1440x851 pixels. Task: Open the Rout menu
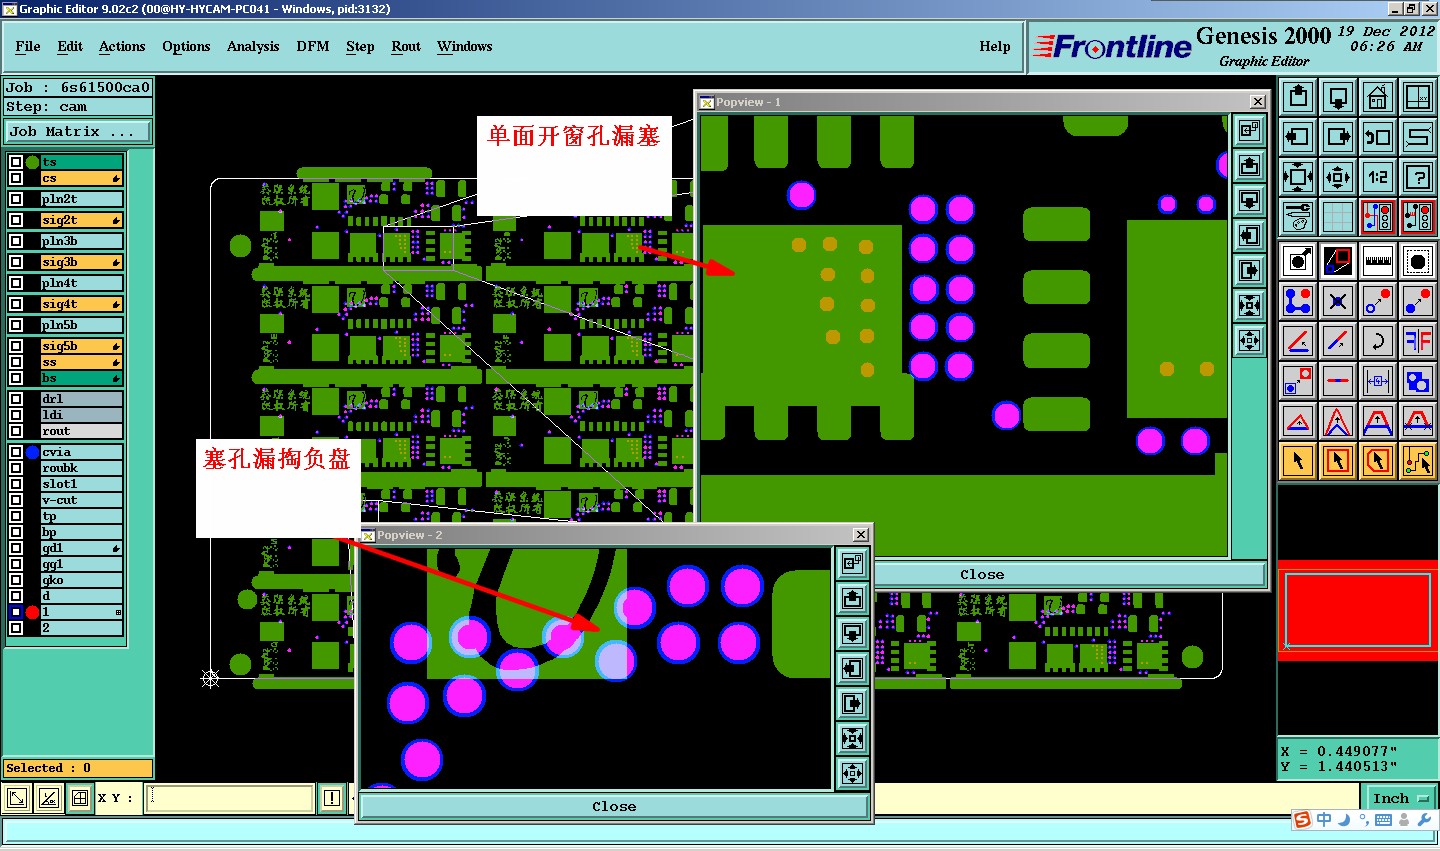point(406,46)
